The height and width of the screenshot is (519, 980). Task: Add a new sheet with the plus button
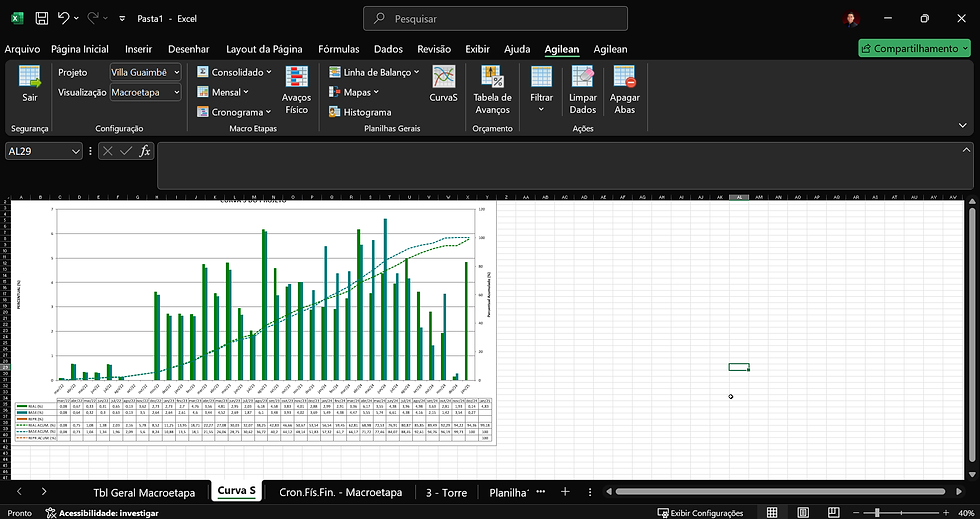coord(565,491)
